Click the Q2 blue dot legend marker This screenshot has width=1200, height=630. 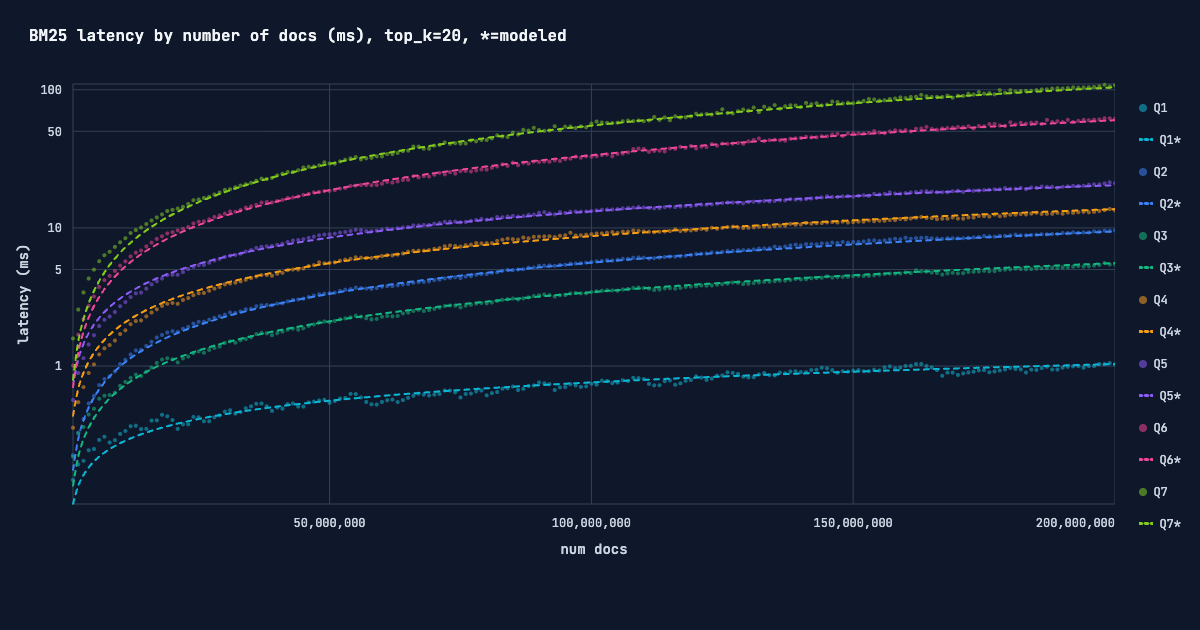(x=1143, y=172)
